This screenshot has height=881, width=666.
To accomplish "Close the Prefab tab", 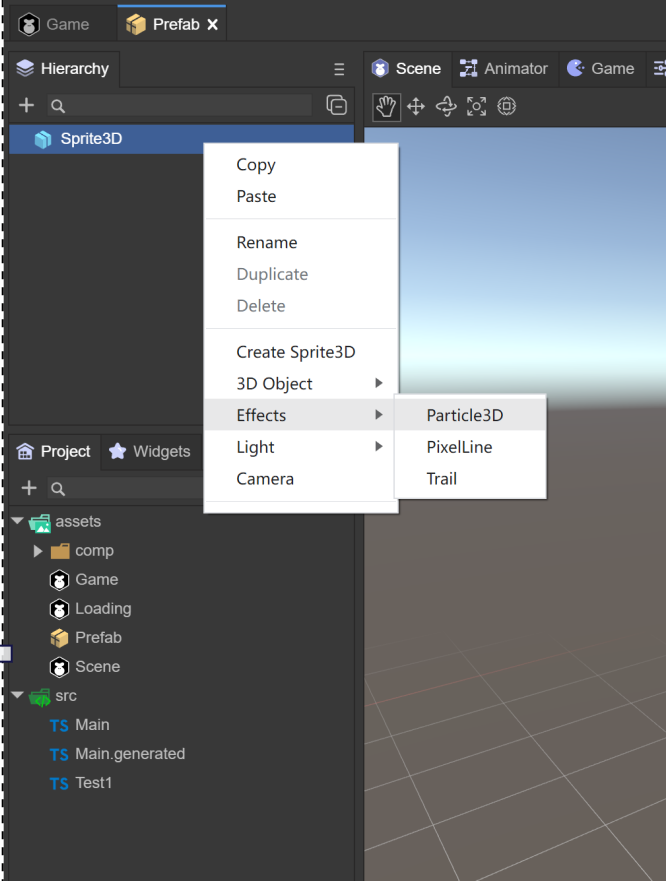I will tap(213, 24).
